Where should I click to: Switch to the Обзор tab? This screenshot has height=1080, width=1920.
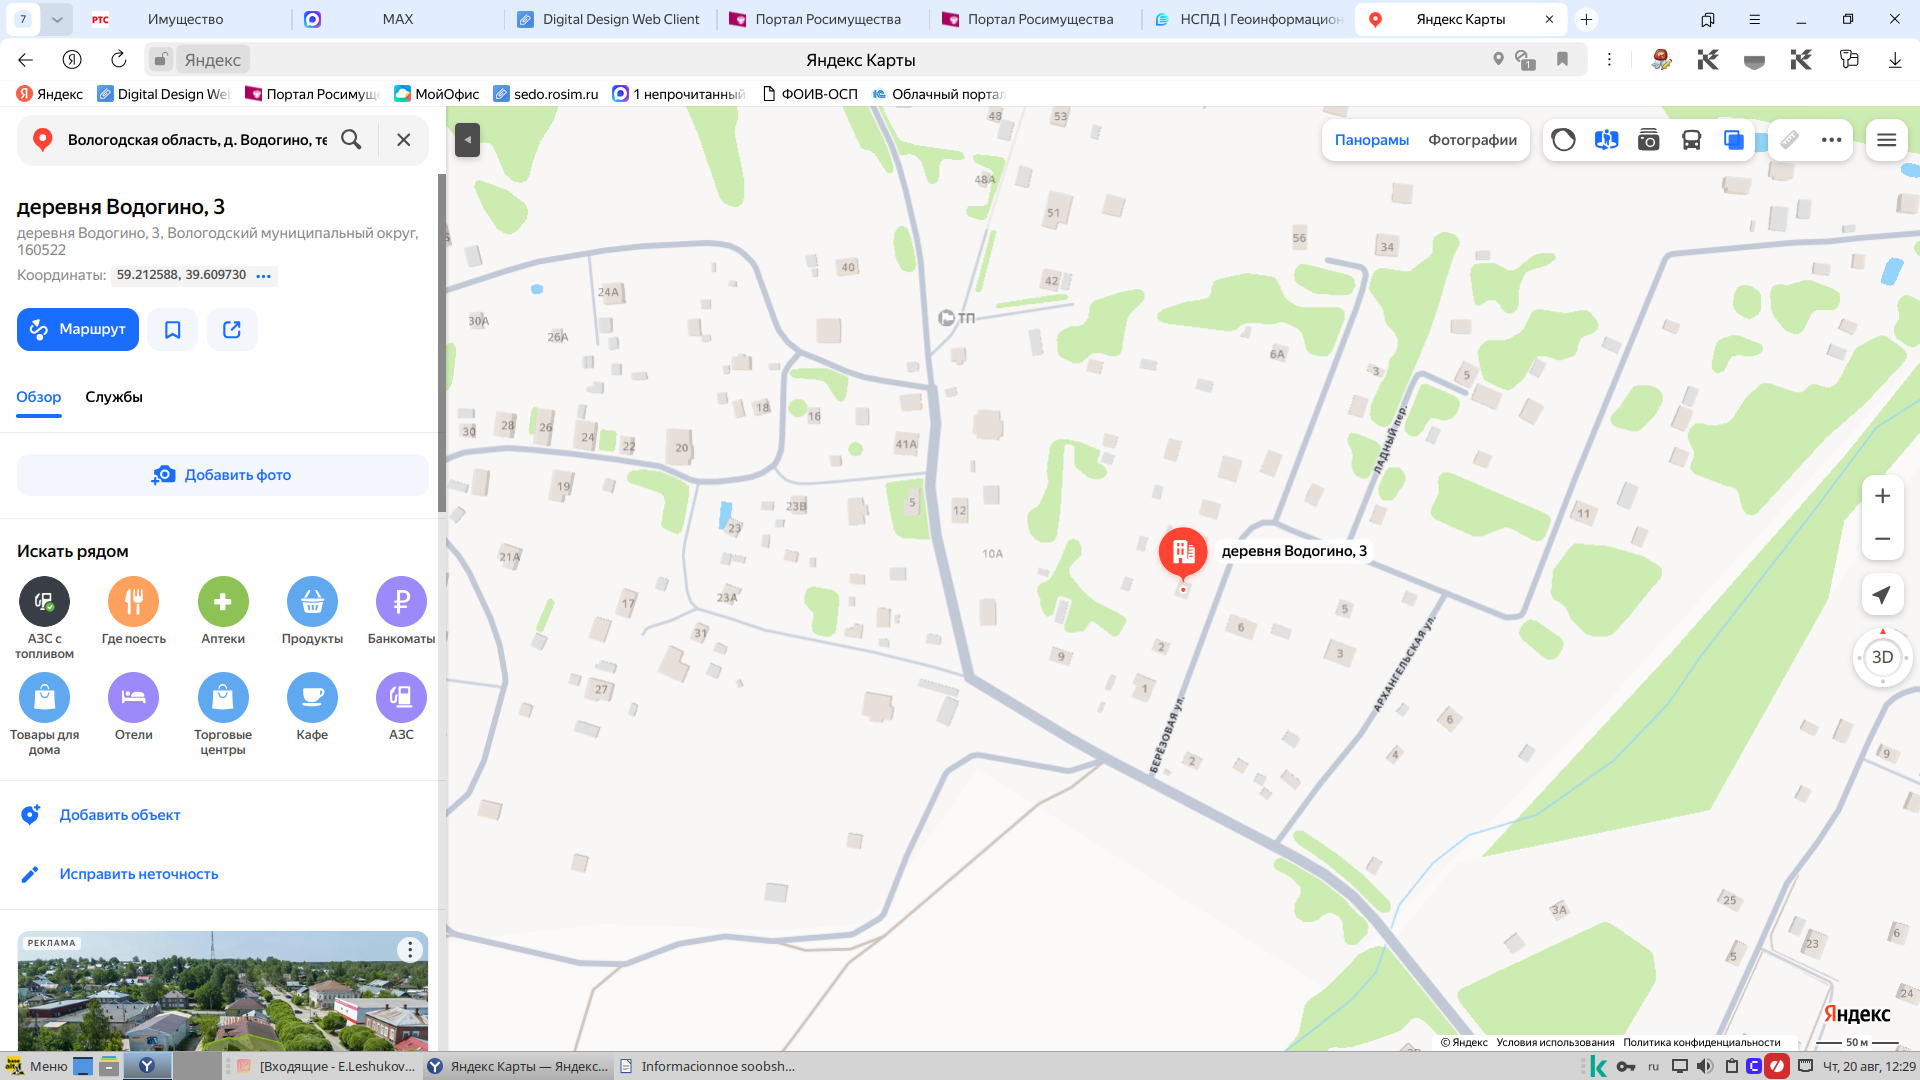pyautogui.click(x=39, y=397)
